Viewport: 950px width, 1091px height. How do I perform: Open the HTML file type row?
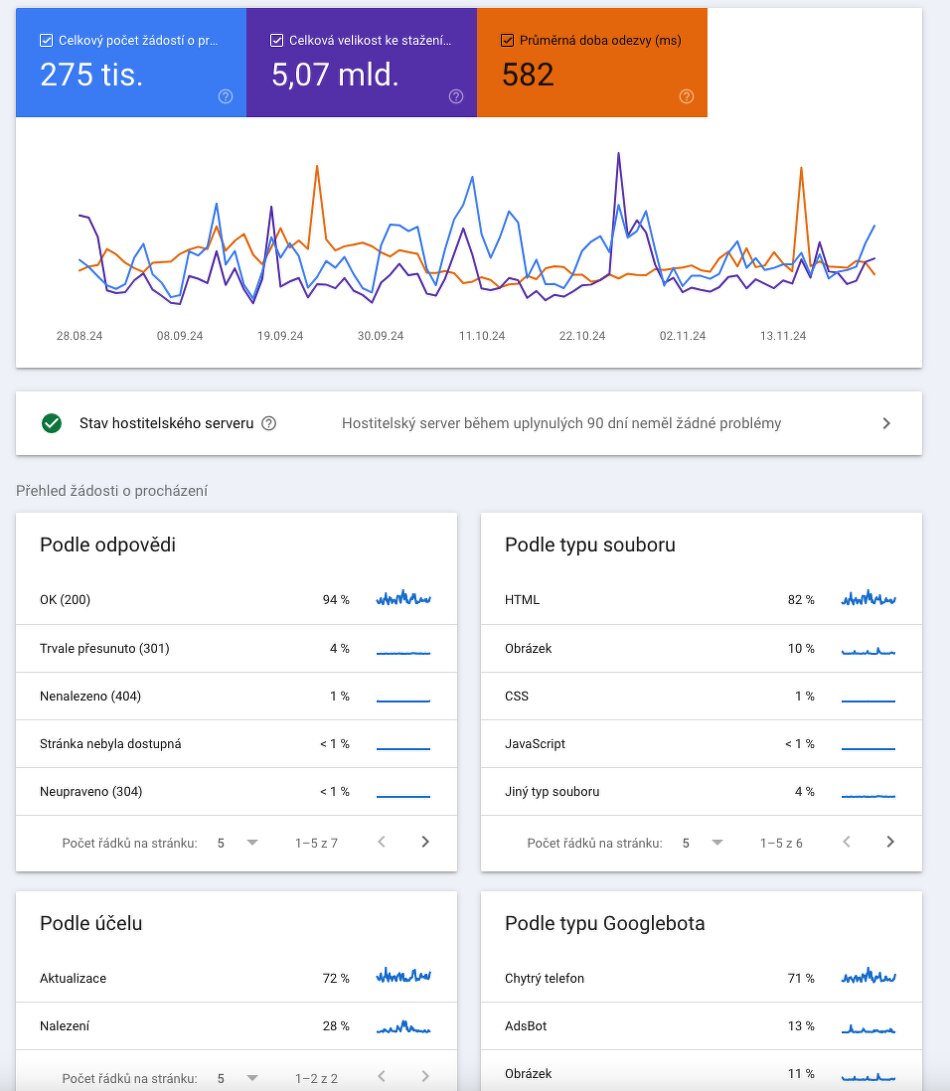pyautogui.click(x=701, y=600)
